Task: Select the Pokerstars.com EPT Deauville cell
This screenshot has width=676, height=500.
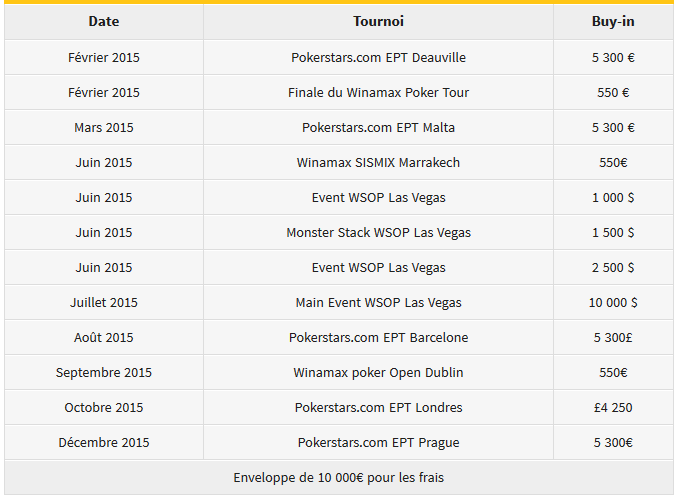Action: click(378, 57)
